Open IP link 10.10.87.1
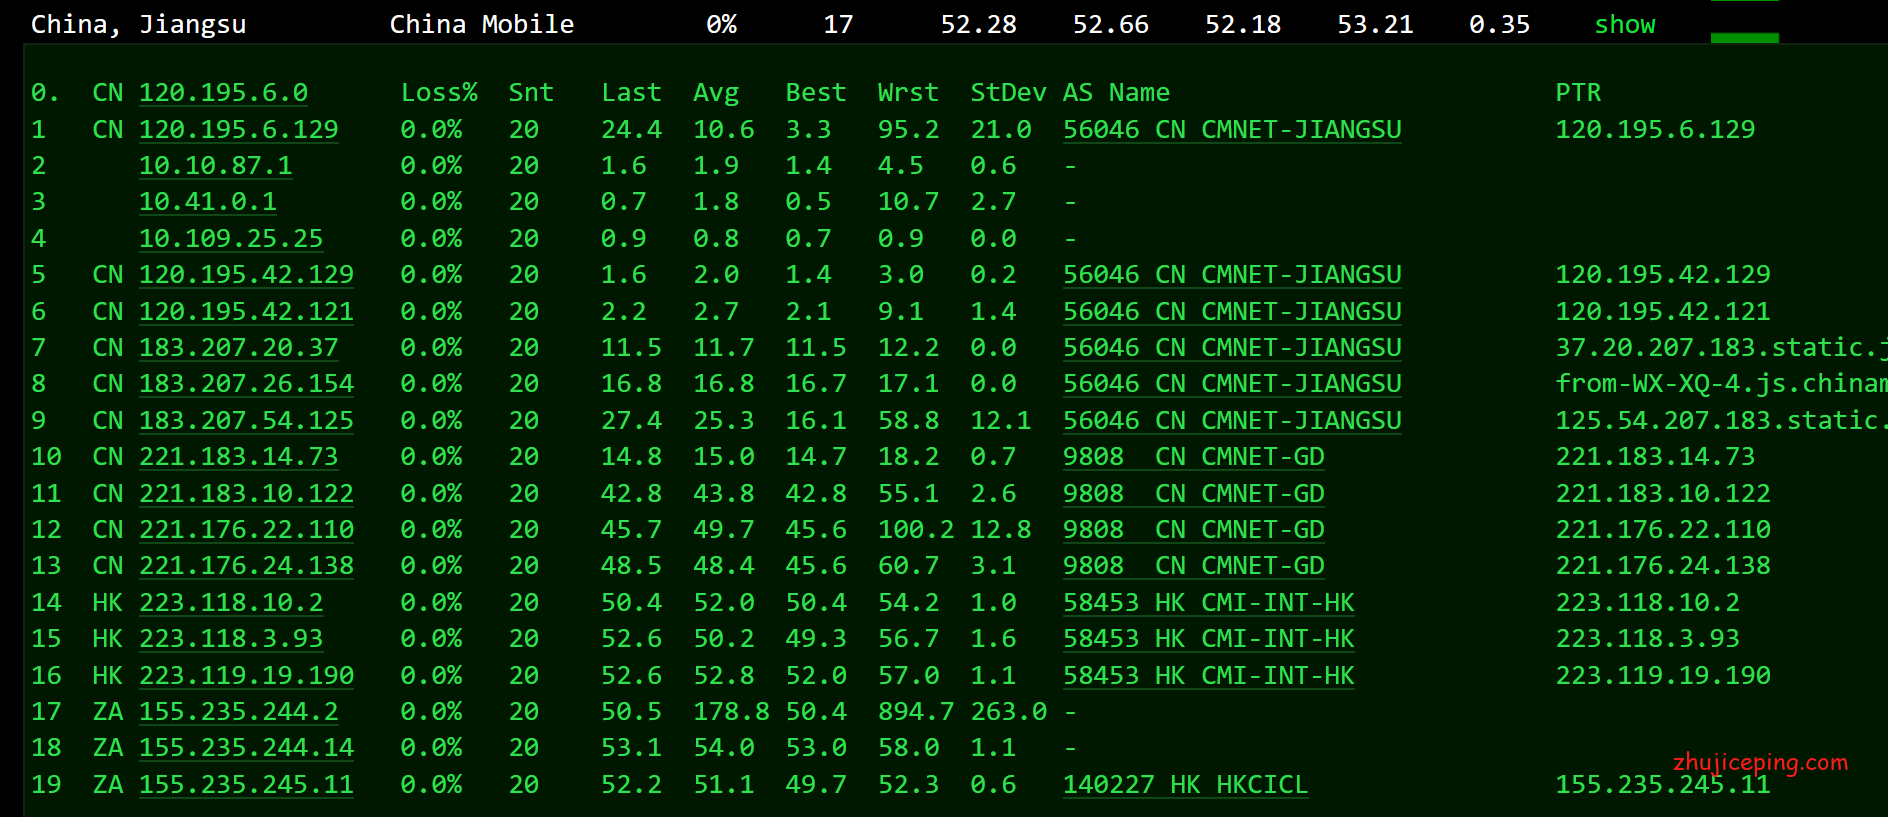Viewport: 1888px width, 817px height. point(215,166)
